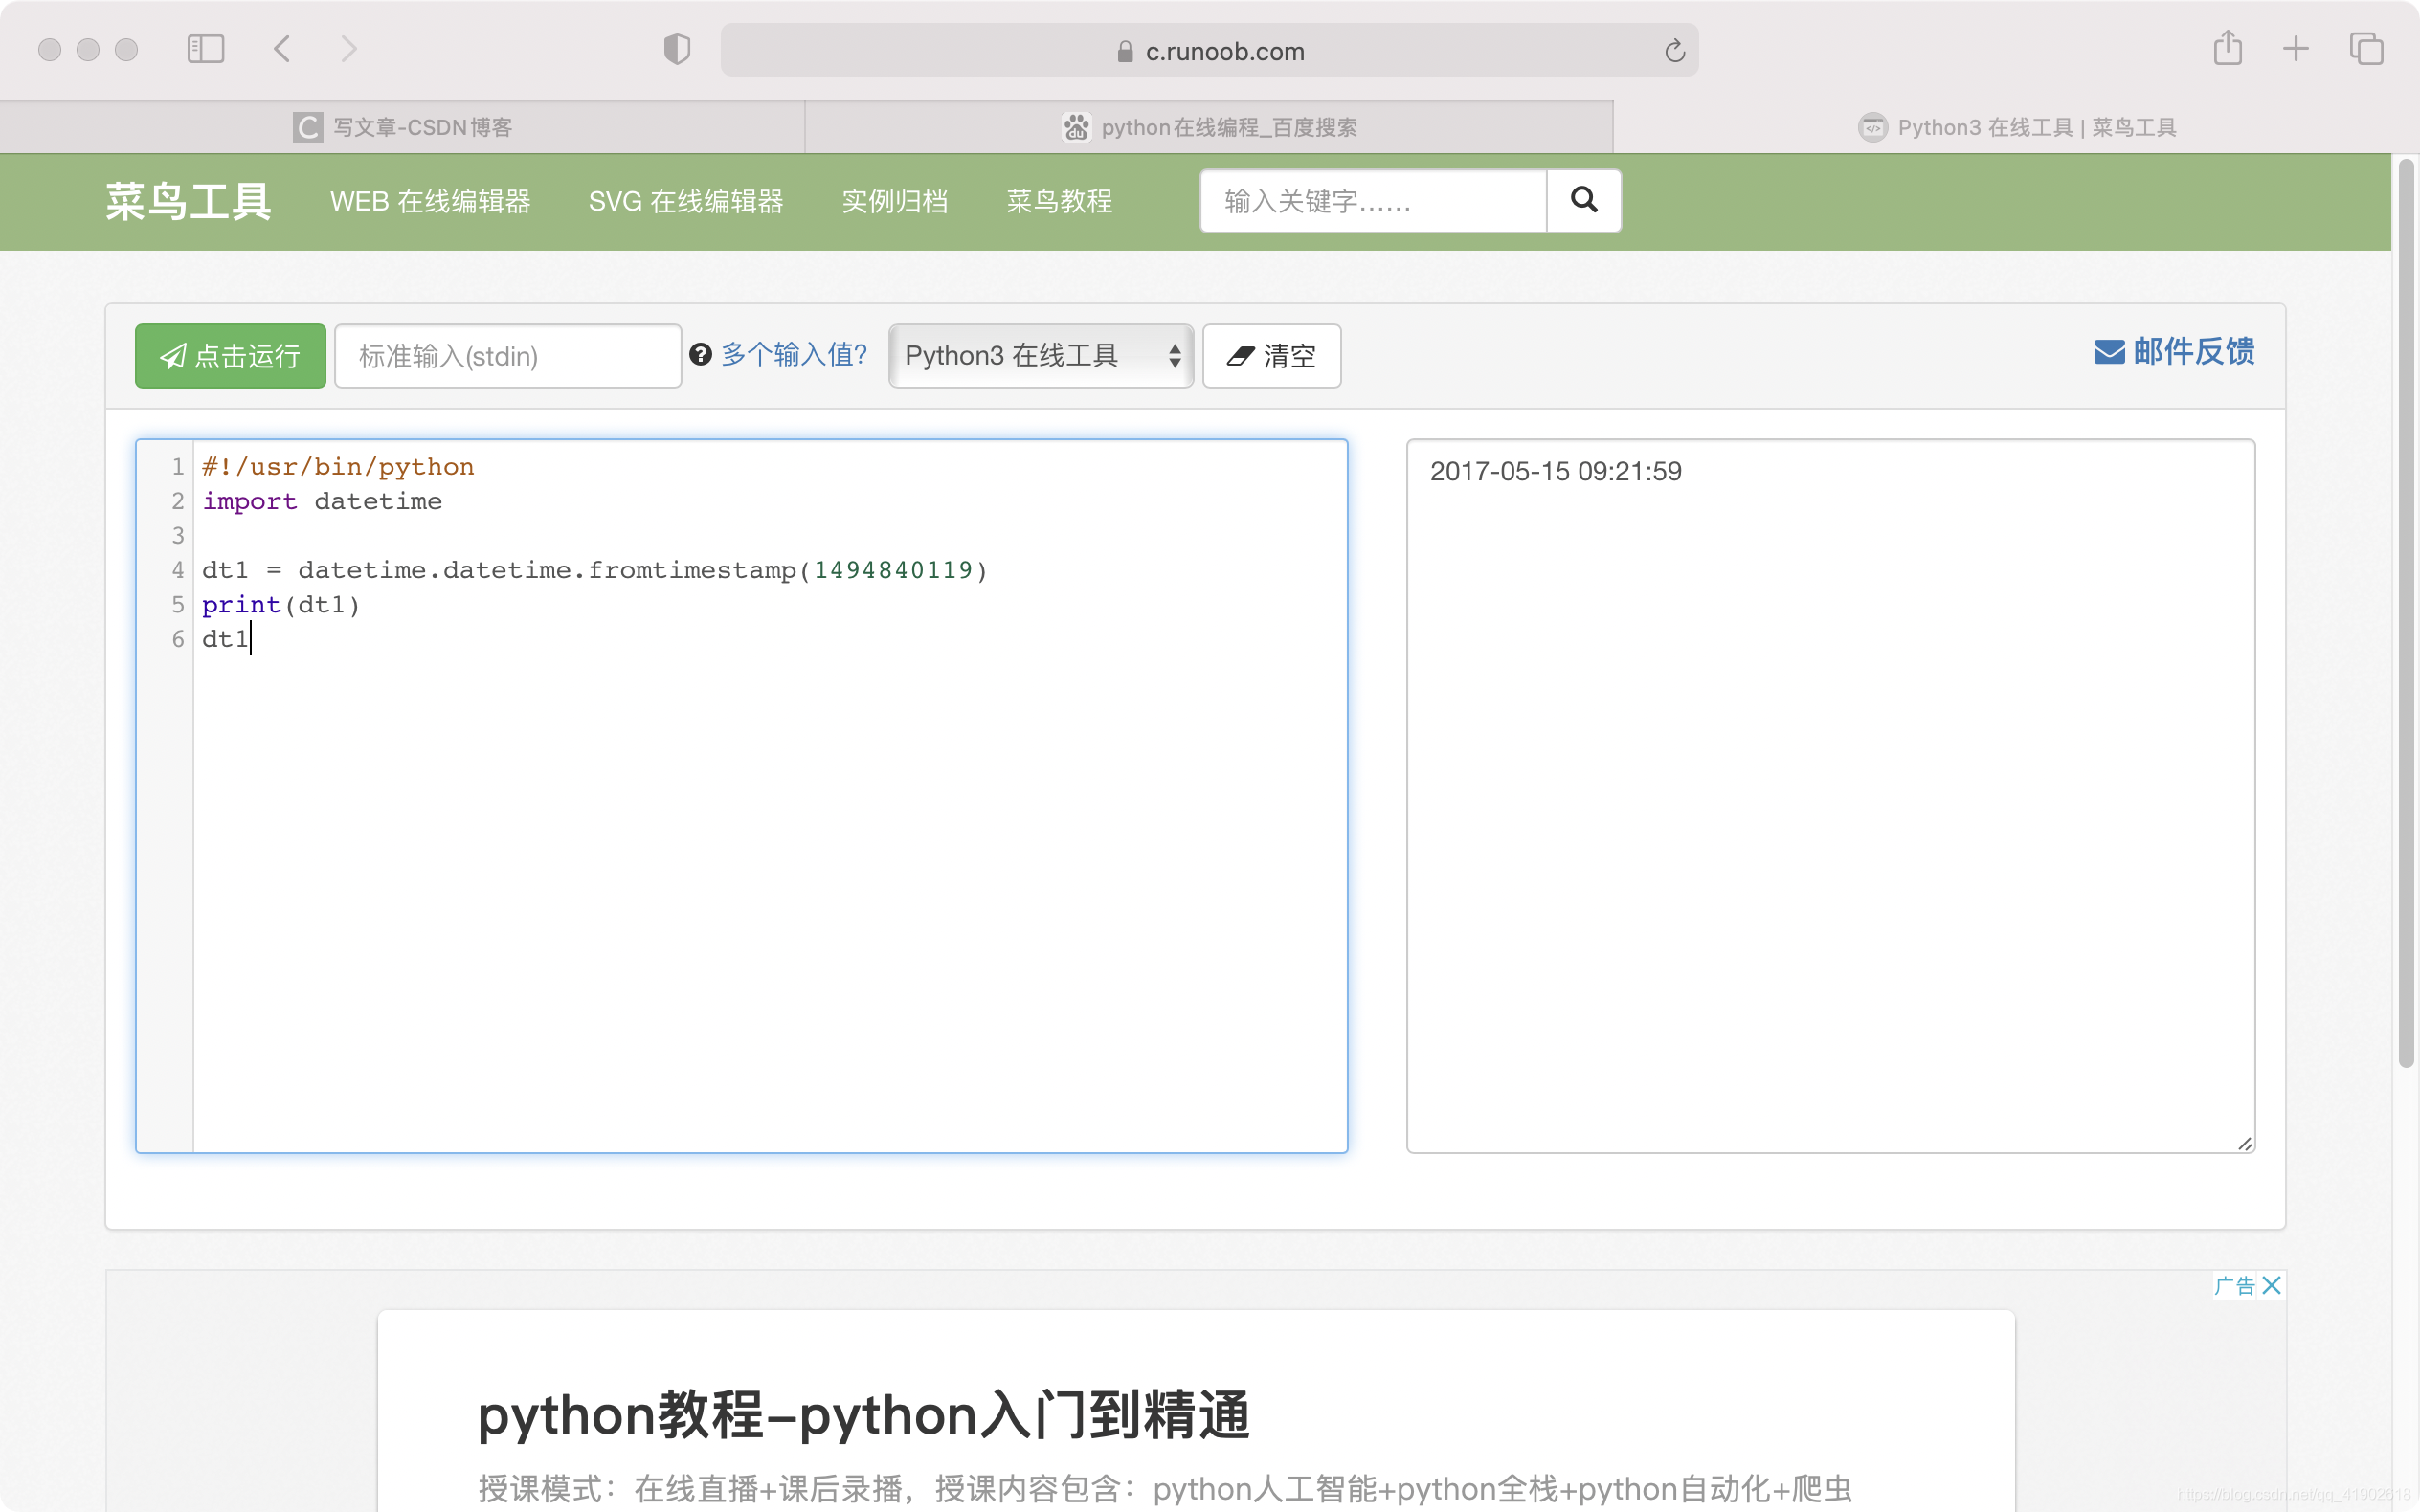Image resolution: width=2420 pixels, height=1512 pixels.
Task: Reload the page with refresh icon
Action: coord(1675,51)
